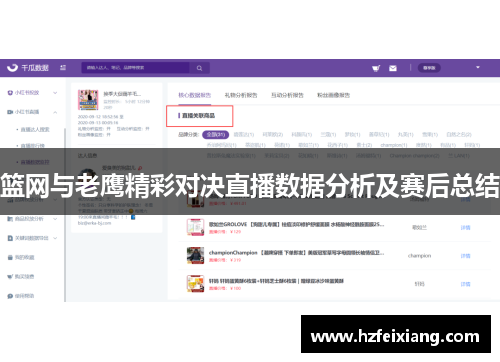Click the GROLOVE product title text
Screen dimensions: 500x362
pos(297,224)
